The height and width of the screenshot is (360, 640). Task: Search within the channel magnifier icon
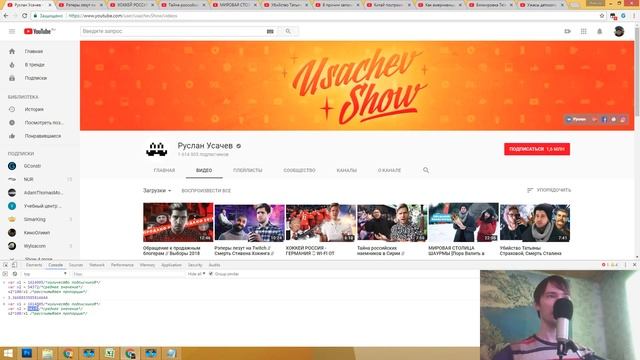coord(426,170)
